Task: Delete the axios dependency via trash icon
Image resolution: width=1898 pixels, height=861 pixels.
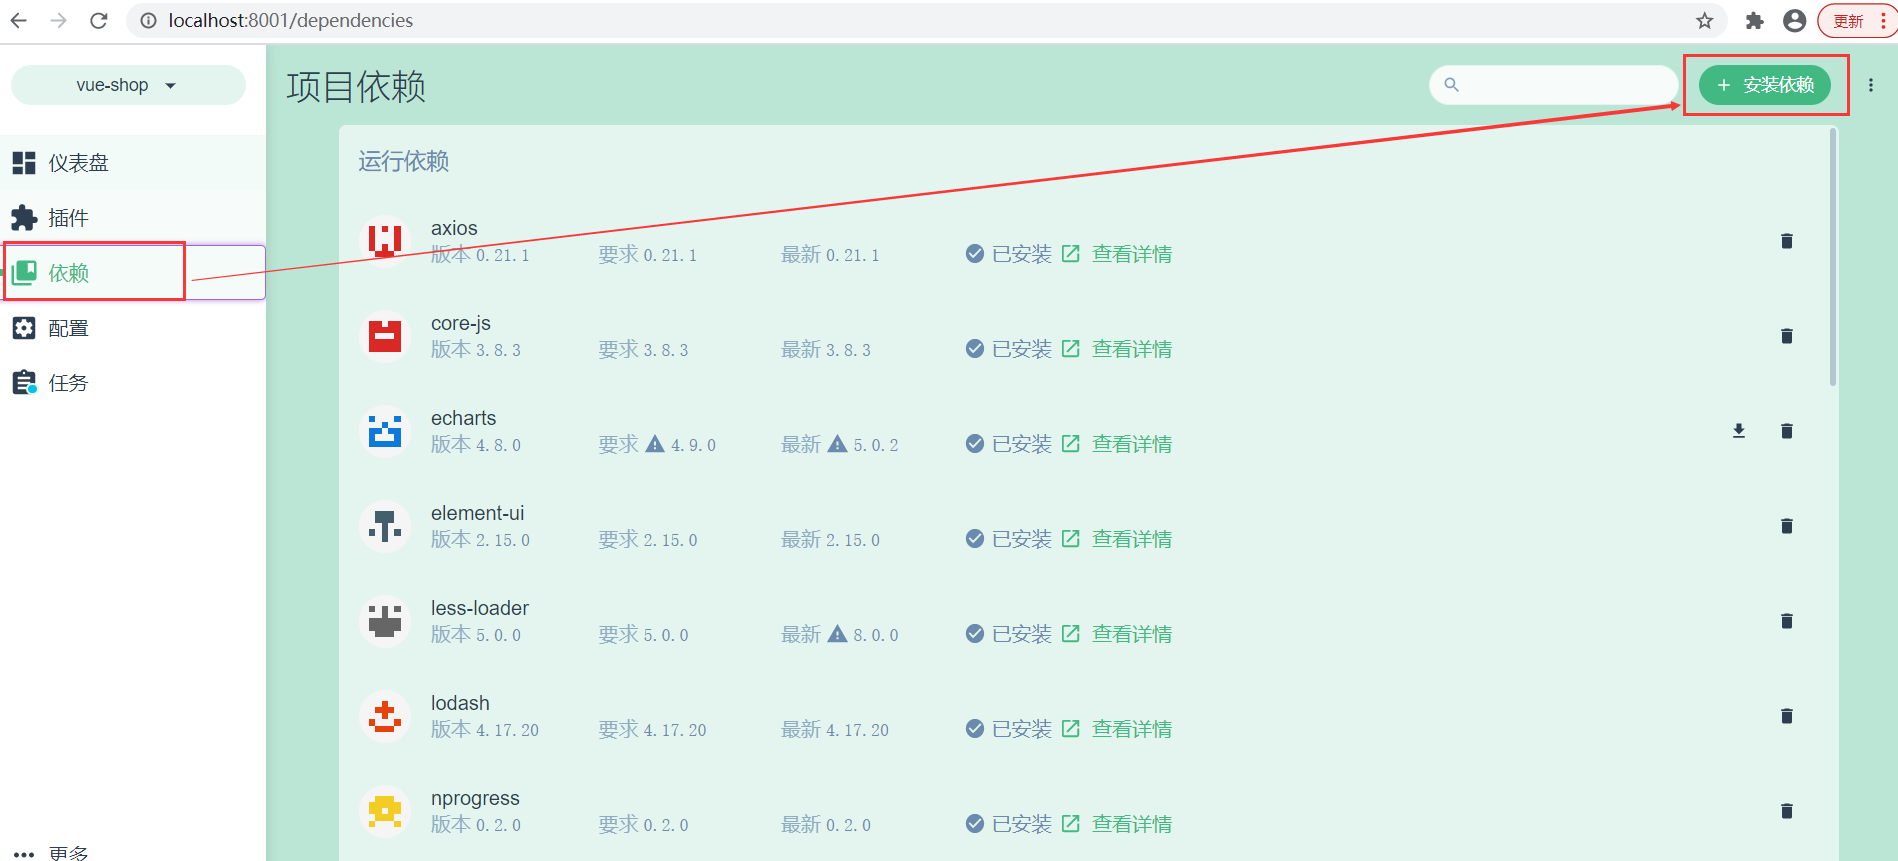Action: click(x=1786, y=241)
